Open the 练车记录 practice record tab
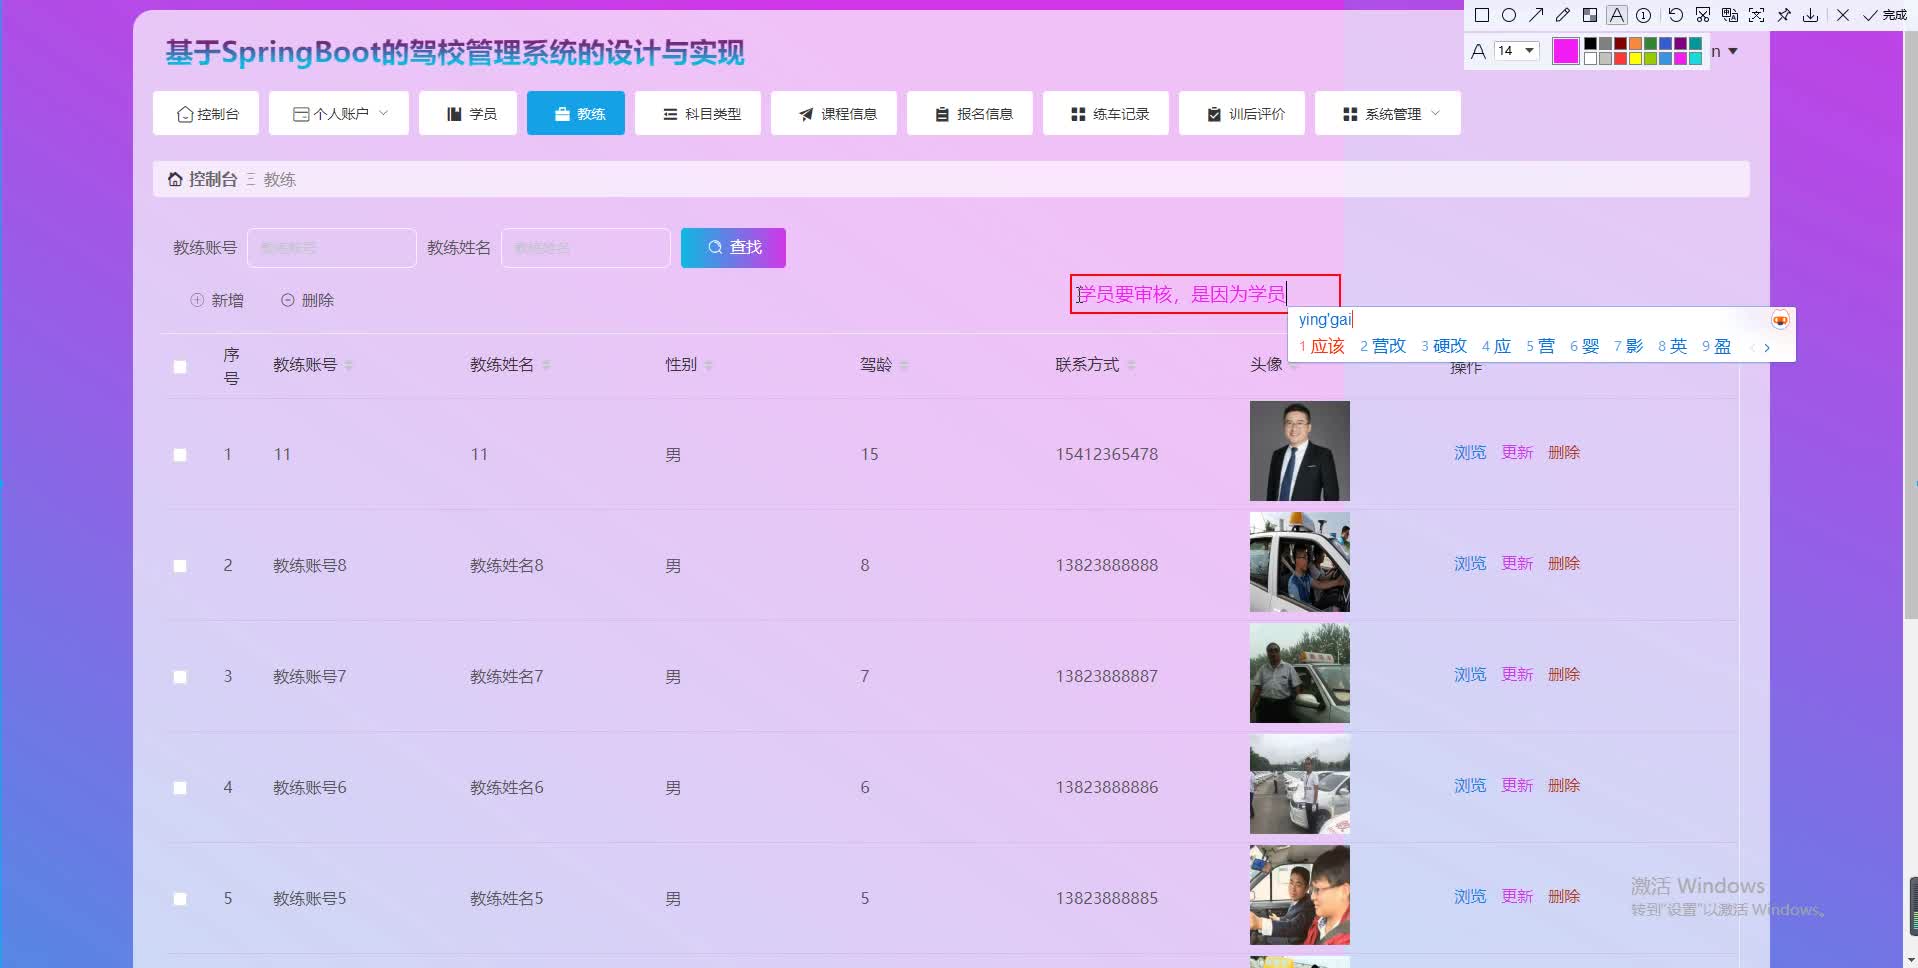The height and width of the screenshot is (968, 1918). click(1106, 113)
